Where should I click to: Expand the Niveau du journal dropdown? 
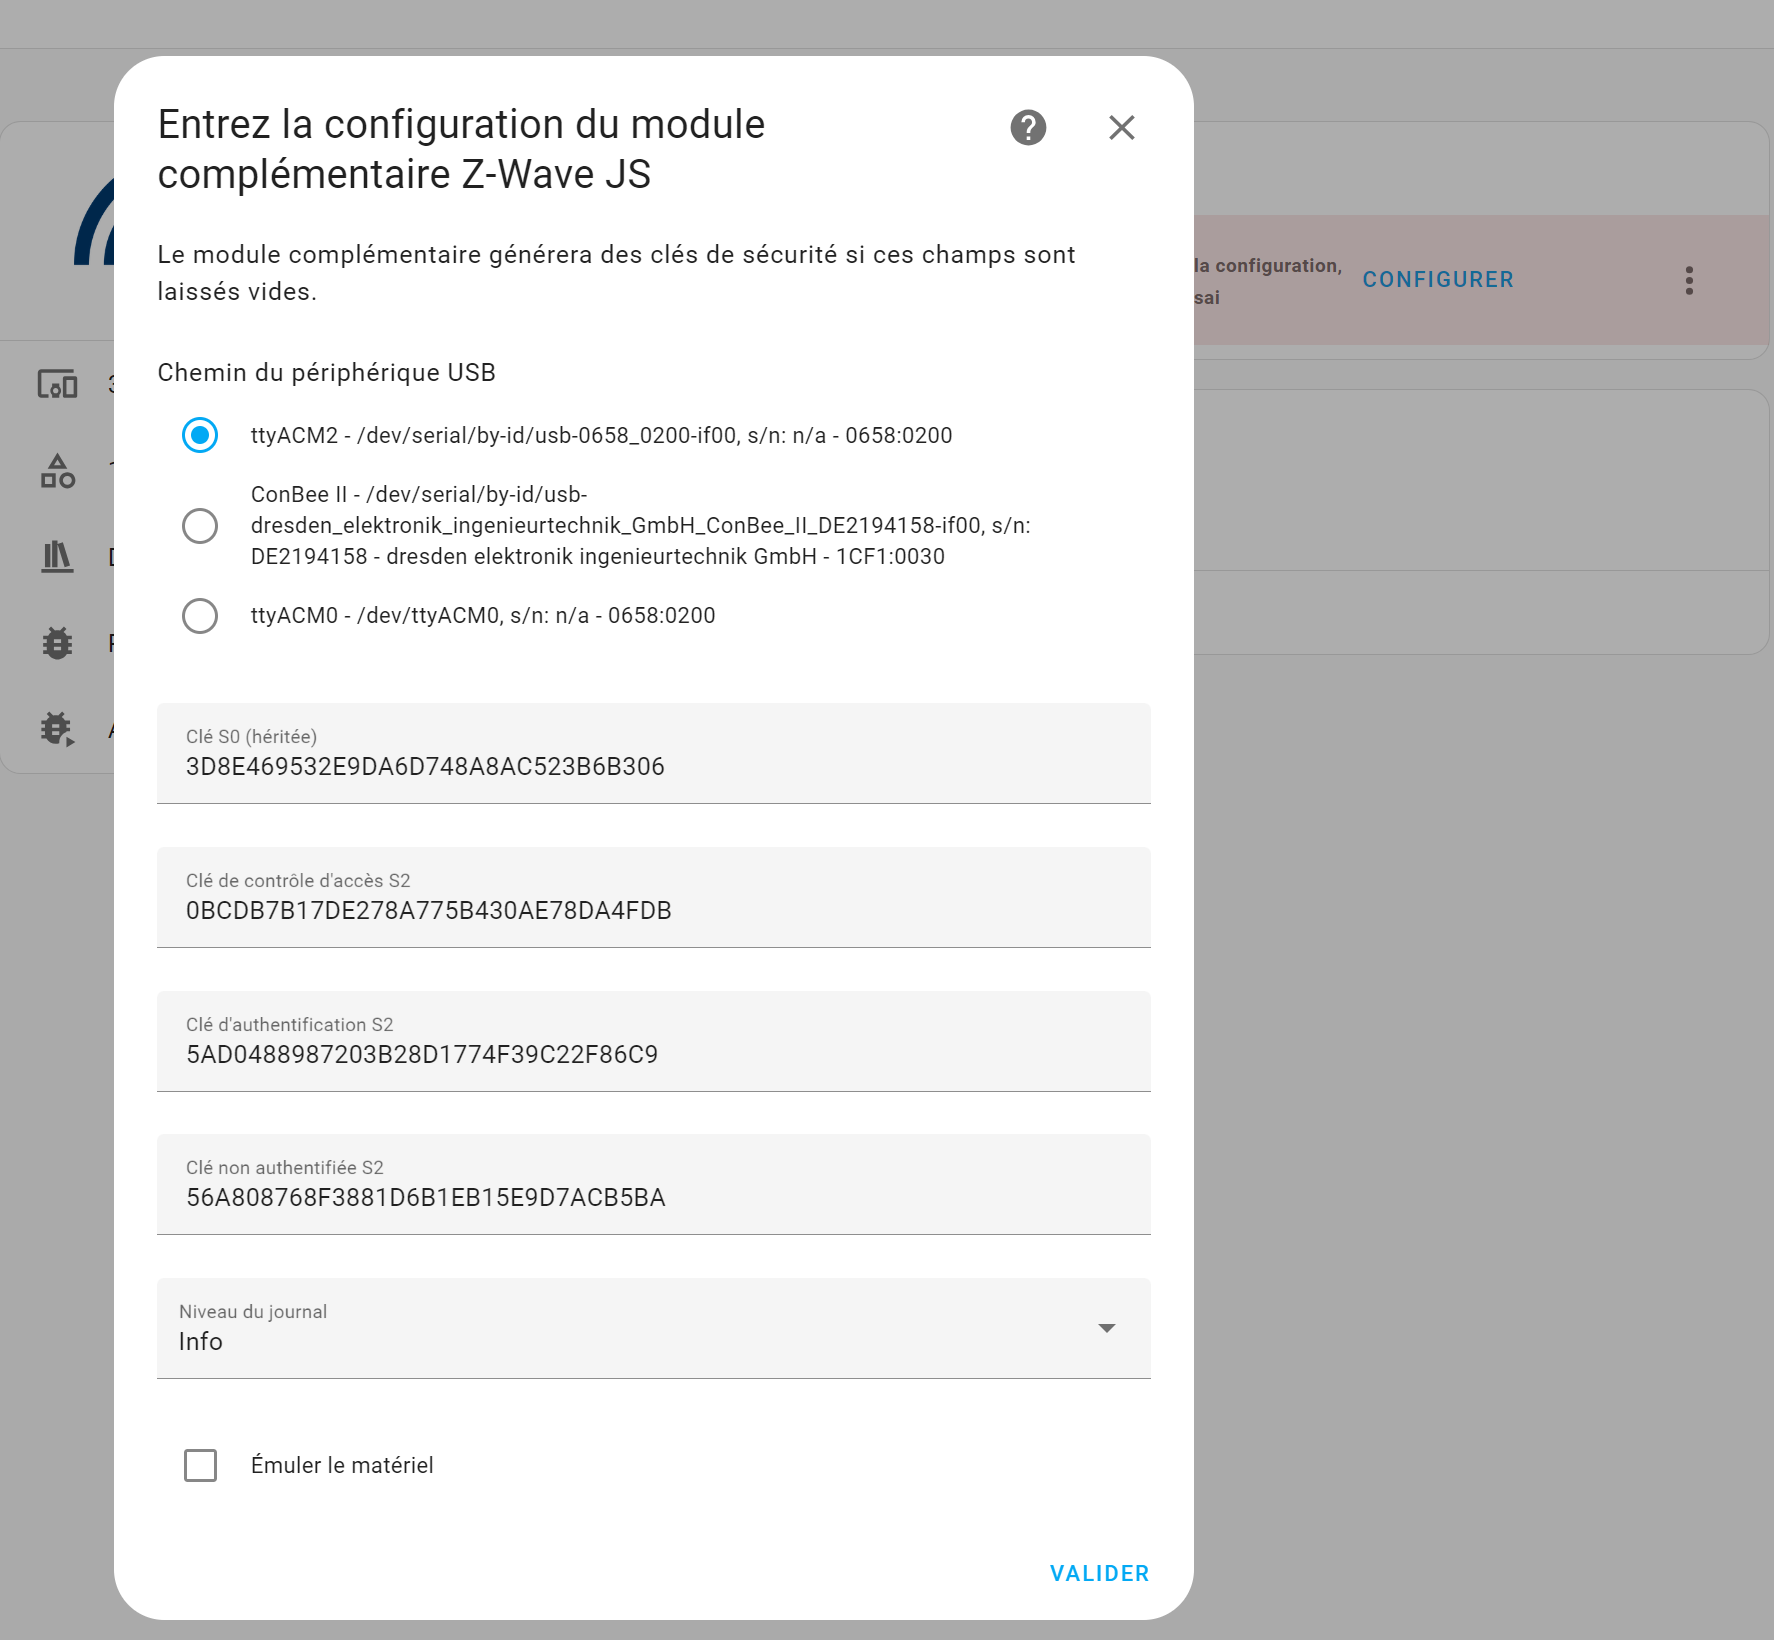click(1106, 1328)
